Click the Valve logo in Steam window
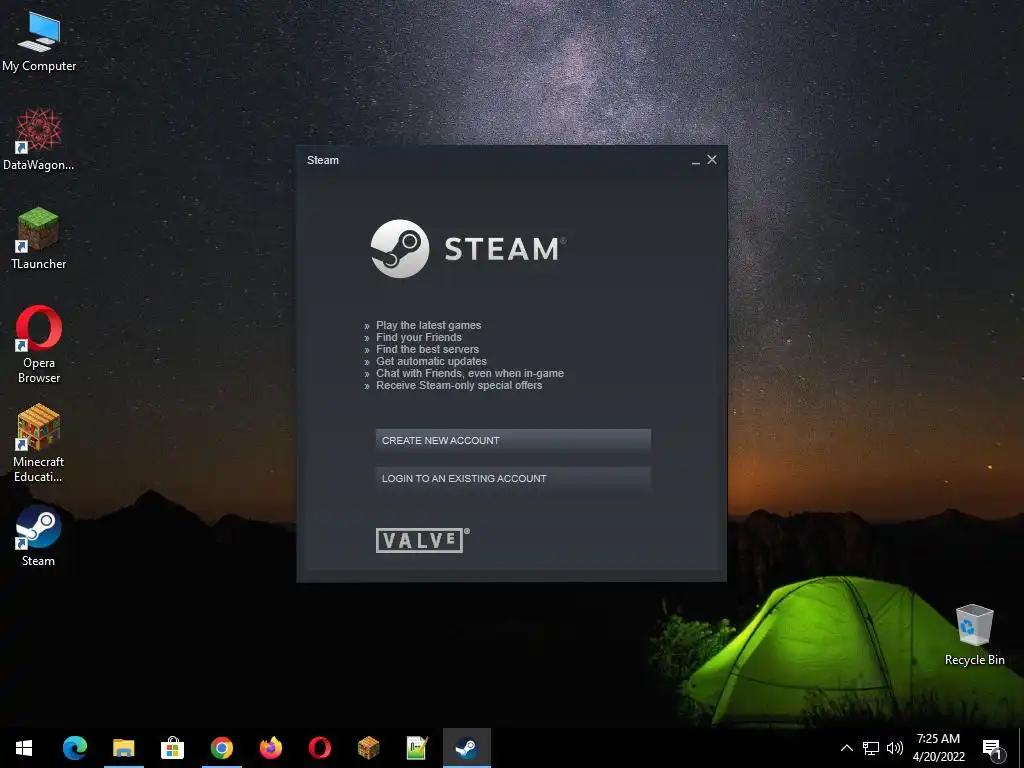 [x=422, y=540]
